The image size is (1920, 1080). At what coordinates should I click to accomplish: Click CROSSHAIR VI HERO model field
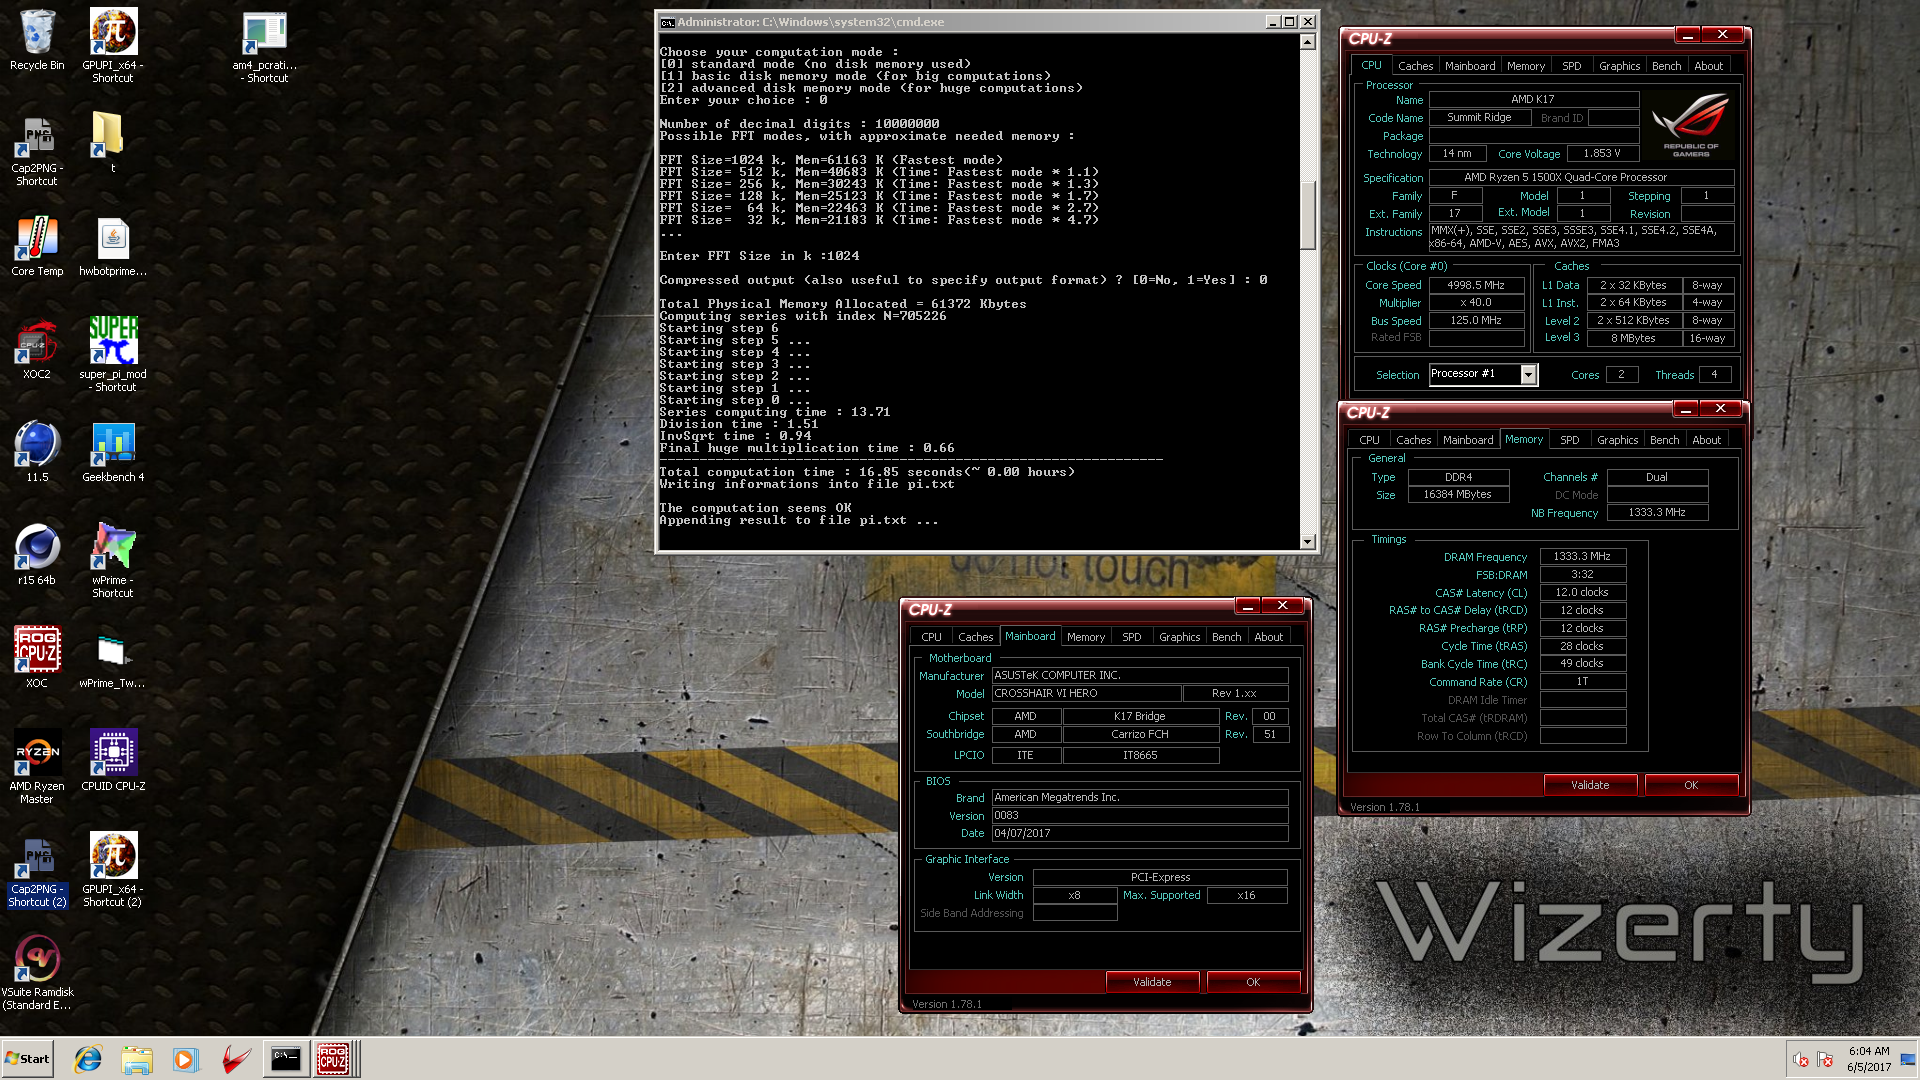1085,694
